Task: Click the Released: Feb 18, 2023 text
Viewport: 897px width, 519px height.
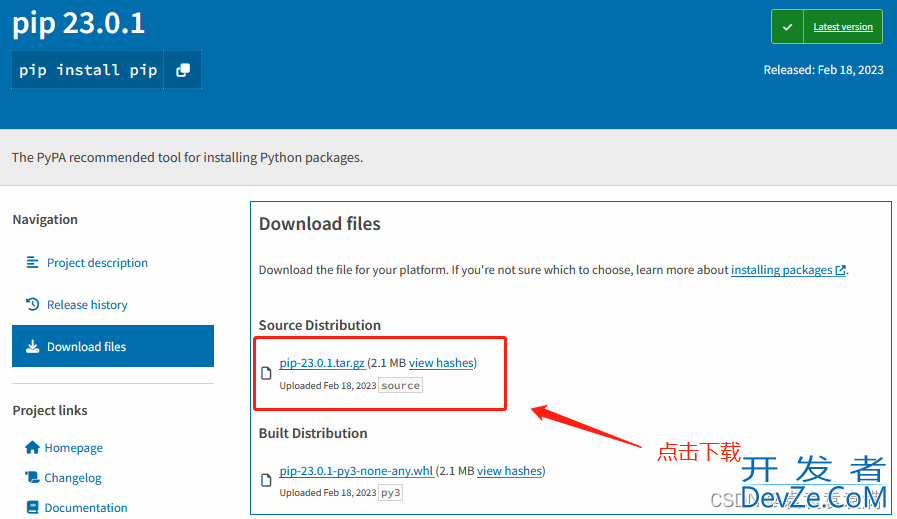Action: [823, 70]
